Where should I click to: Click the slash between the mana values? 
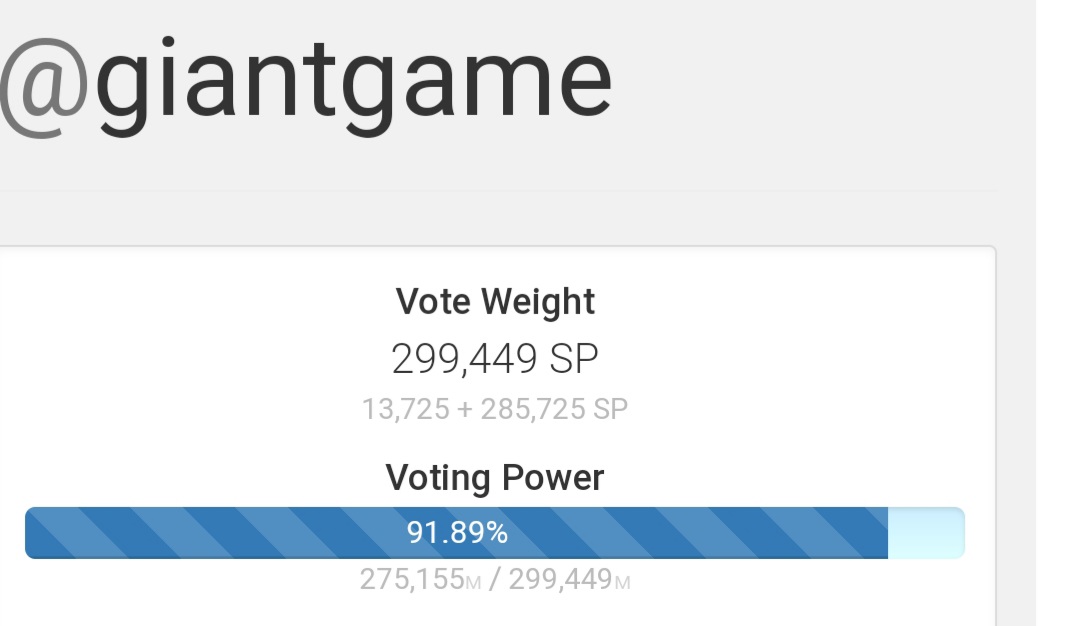coord(495,579)
